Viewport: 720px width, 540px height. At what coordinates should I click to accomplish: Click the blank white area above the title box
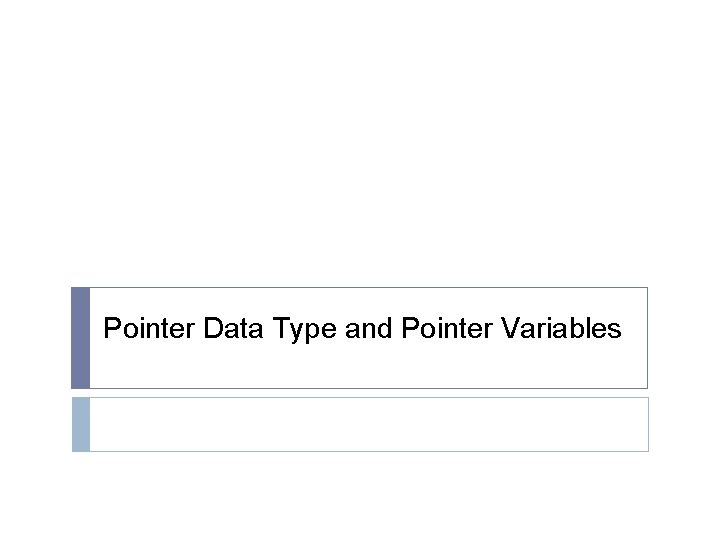pos(360,150)
